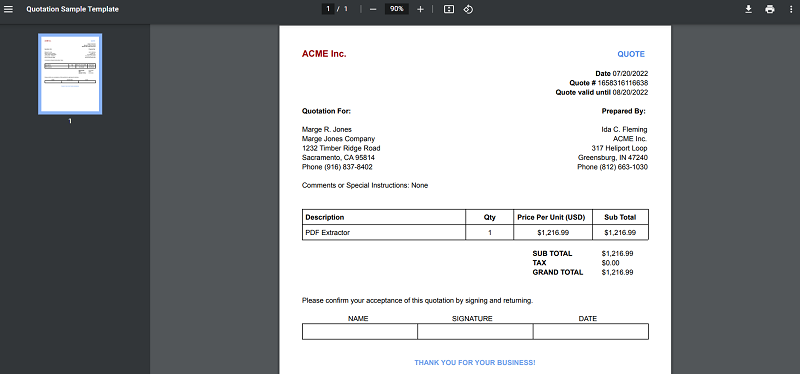Click the quantity cell showing 1

(490, 233)
